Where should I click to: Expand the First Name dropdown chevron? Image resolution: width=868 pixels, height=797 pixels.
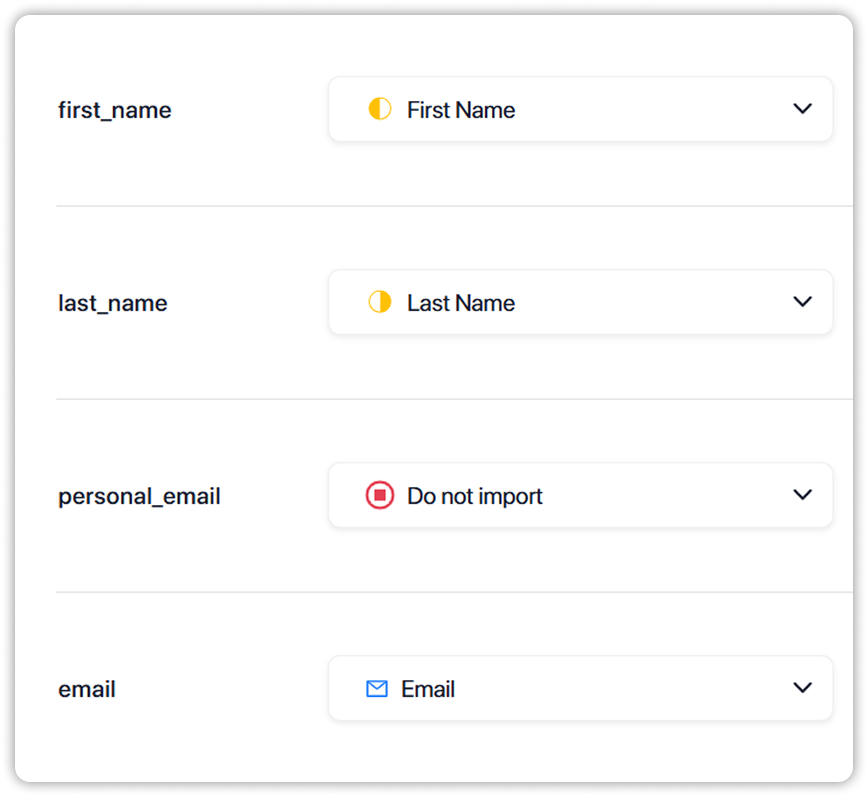(802, 108)
